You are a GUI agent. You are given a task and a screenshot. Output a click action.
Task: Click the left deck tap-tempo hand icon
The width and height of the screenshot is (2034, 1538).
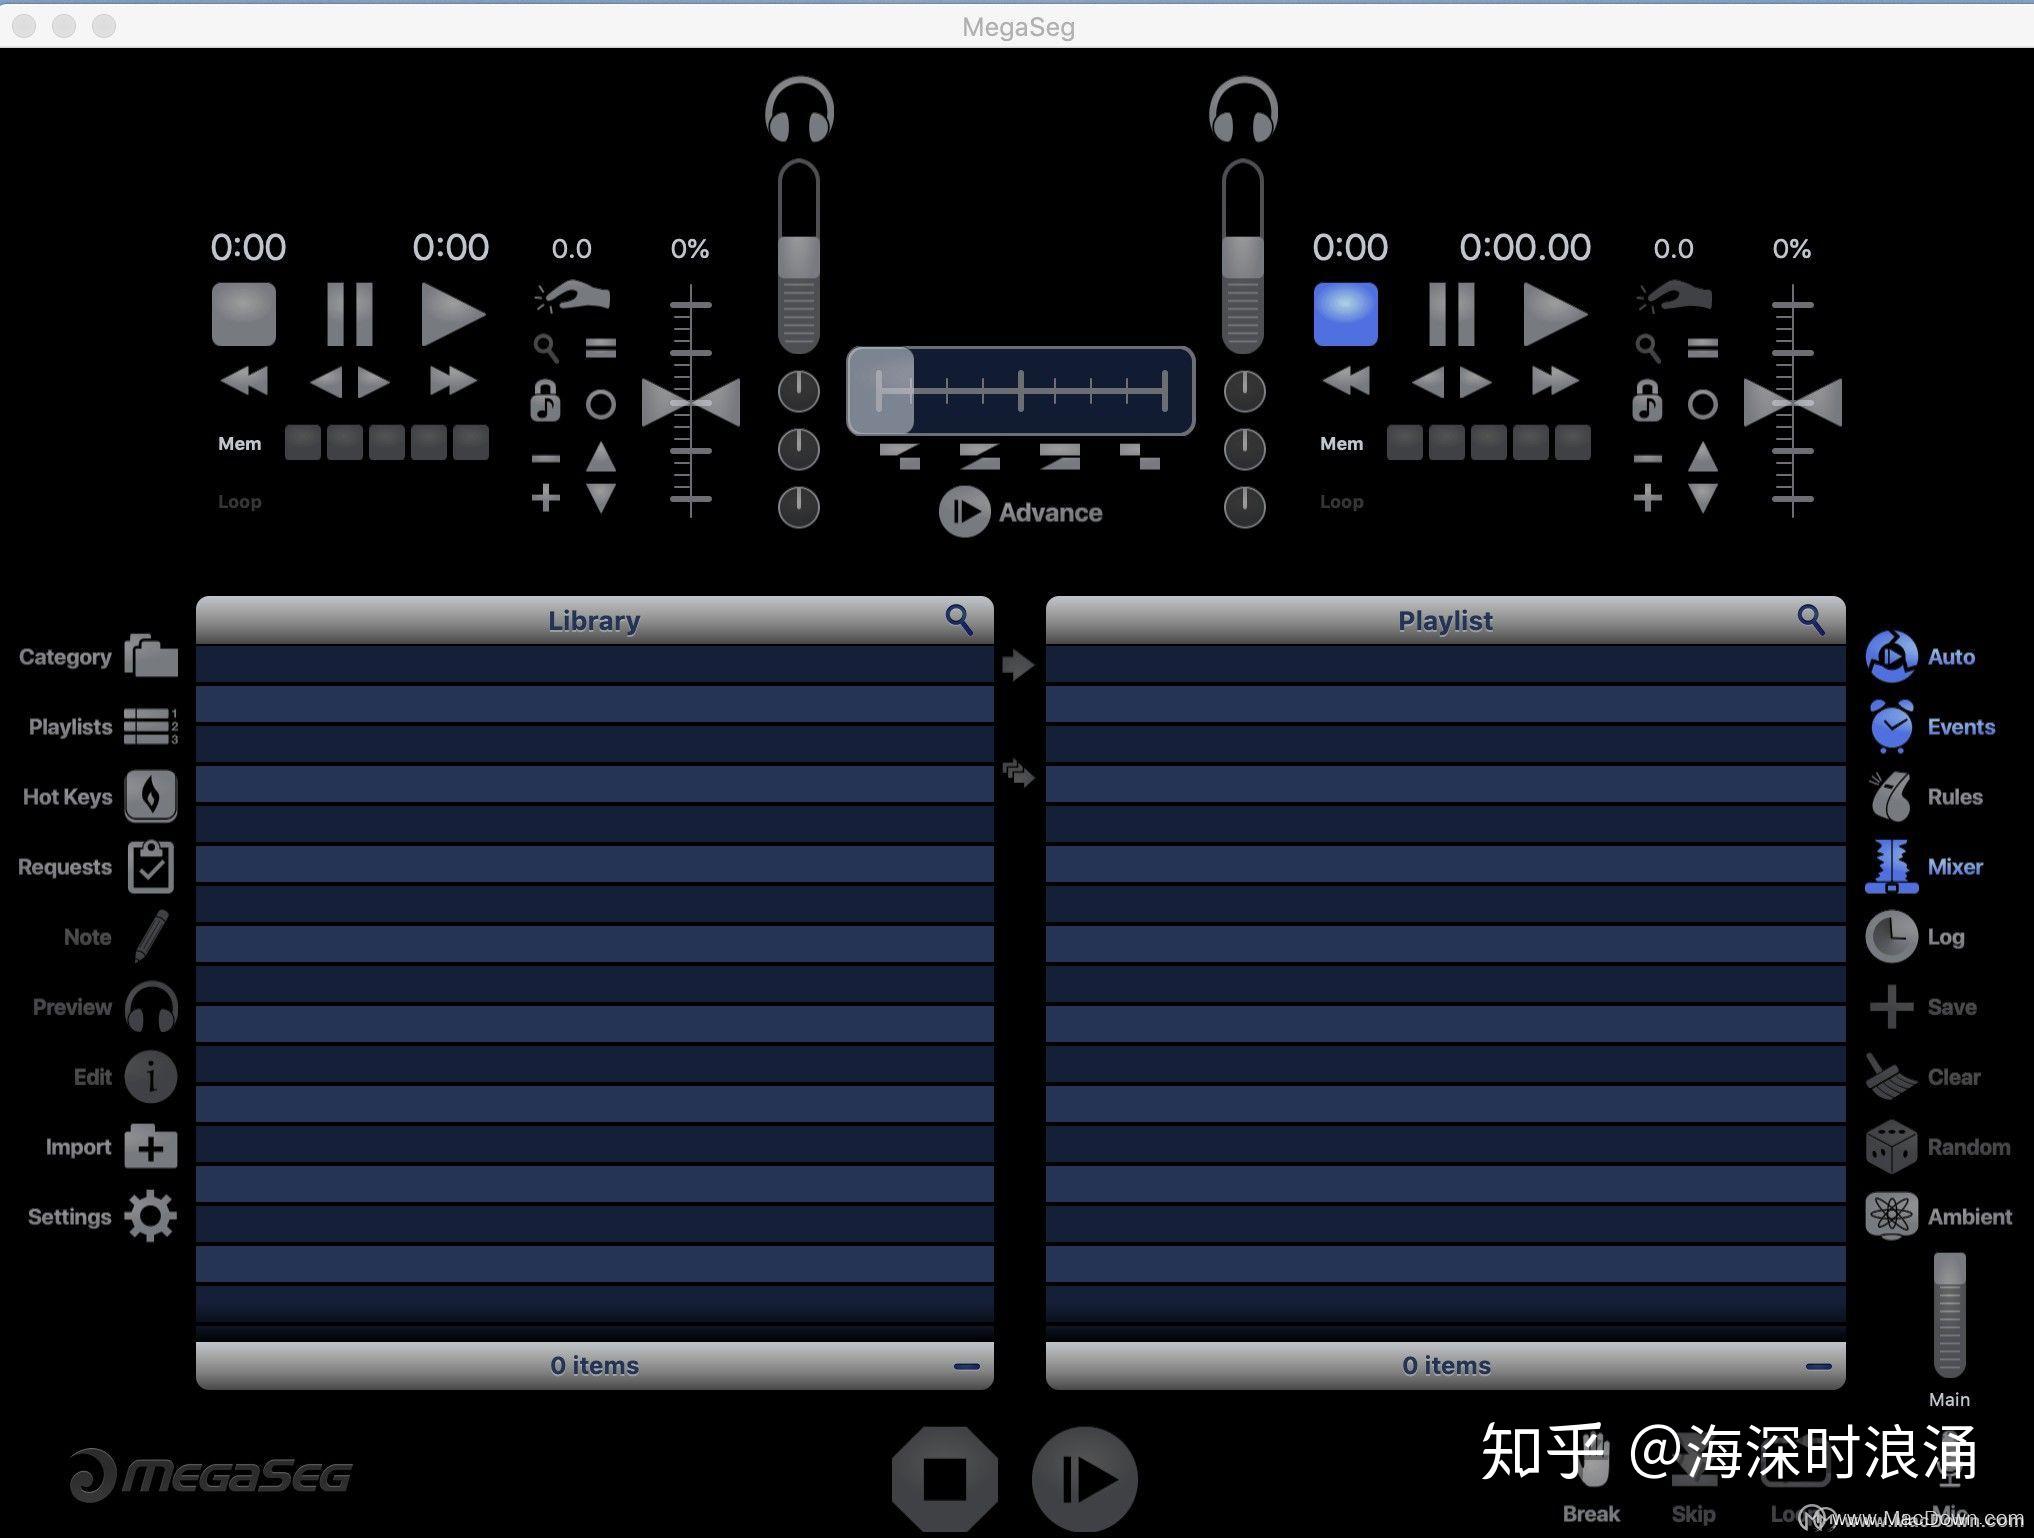coord(572,295)
